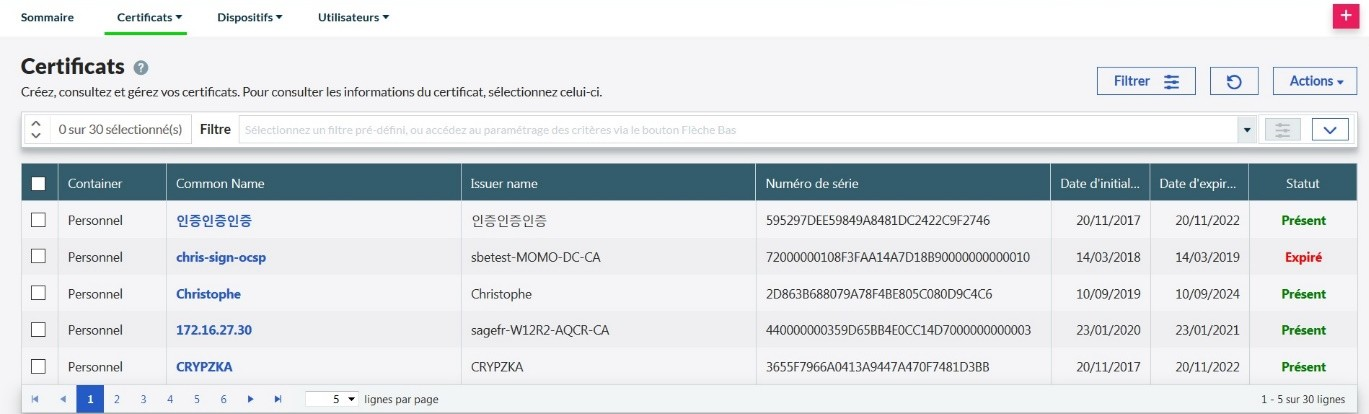Viewport: 1369px width, 414px height.
Task: Open the Christophe certificate link
Action: pos(208,294)
